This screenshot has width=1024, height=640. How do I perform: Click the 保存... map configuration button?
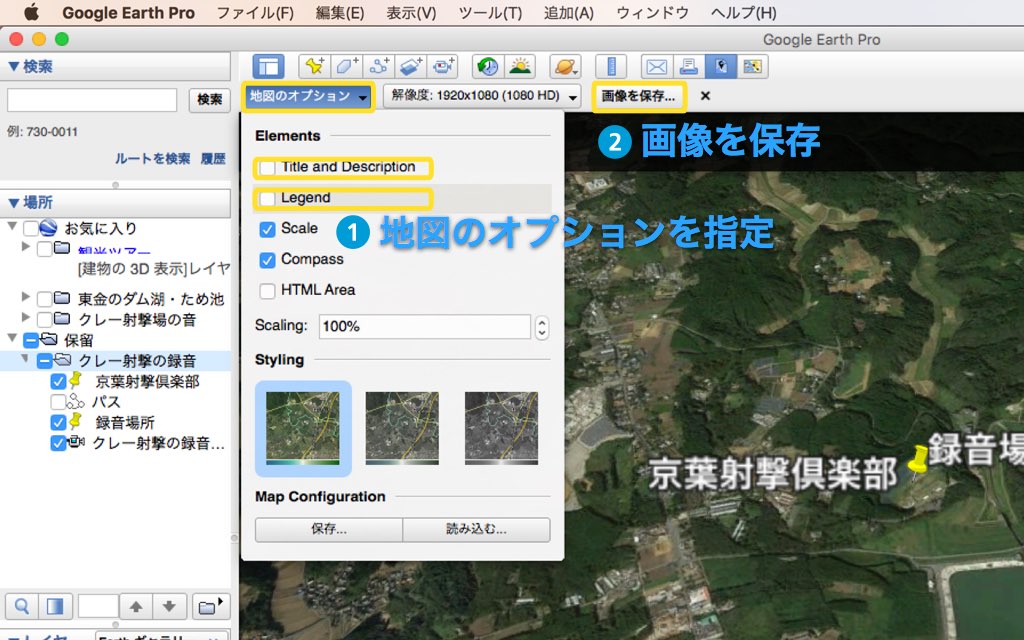click(328, 529)
